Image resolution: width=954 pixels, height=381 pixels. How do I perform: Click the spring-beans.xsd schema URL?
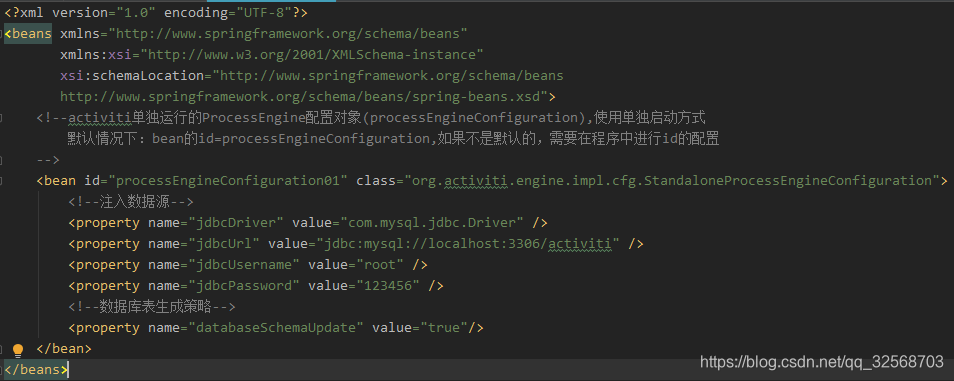click(x=304, y=97)
